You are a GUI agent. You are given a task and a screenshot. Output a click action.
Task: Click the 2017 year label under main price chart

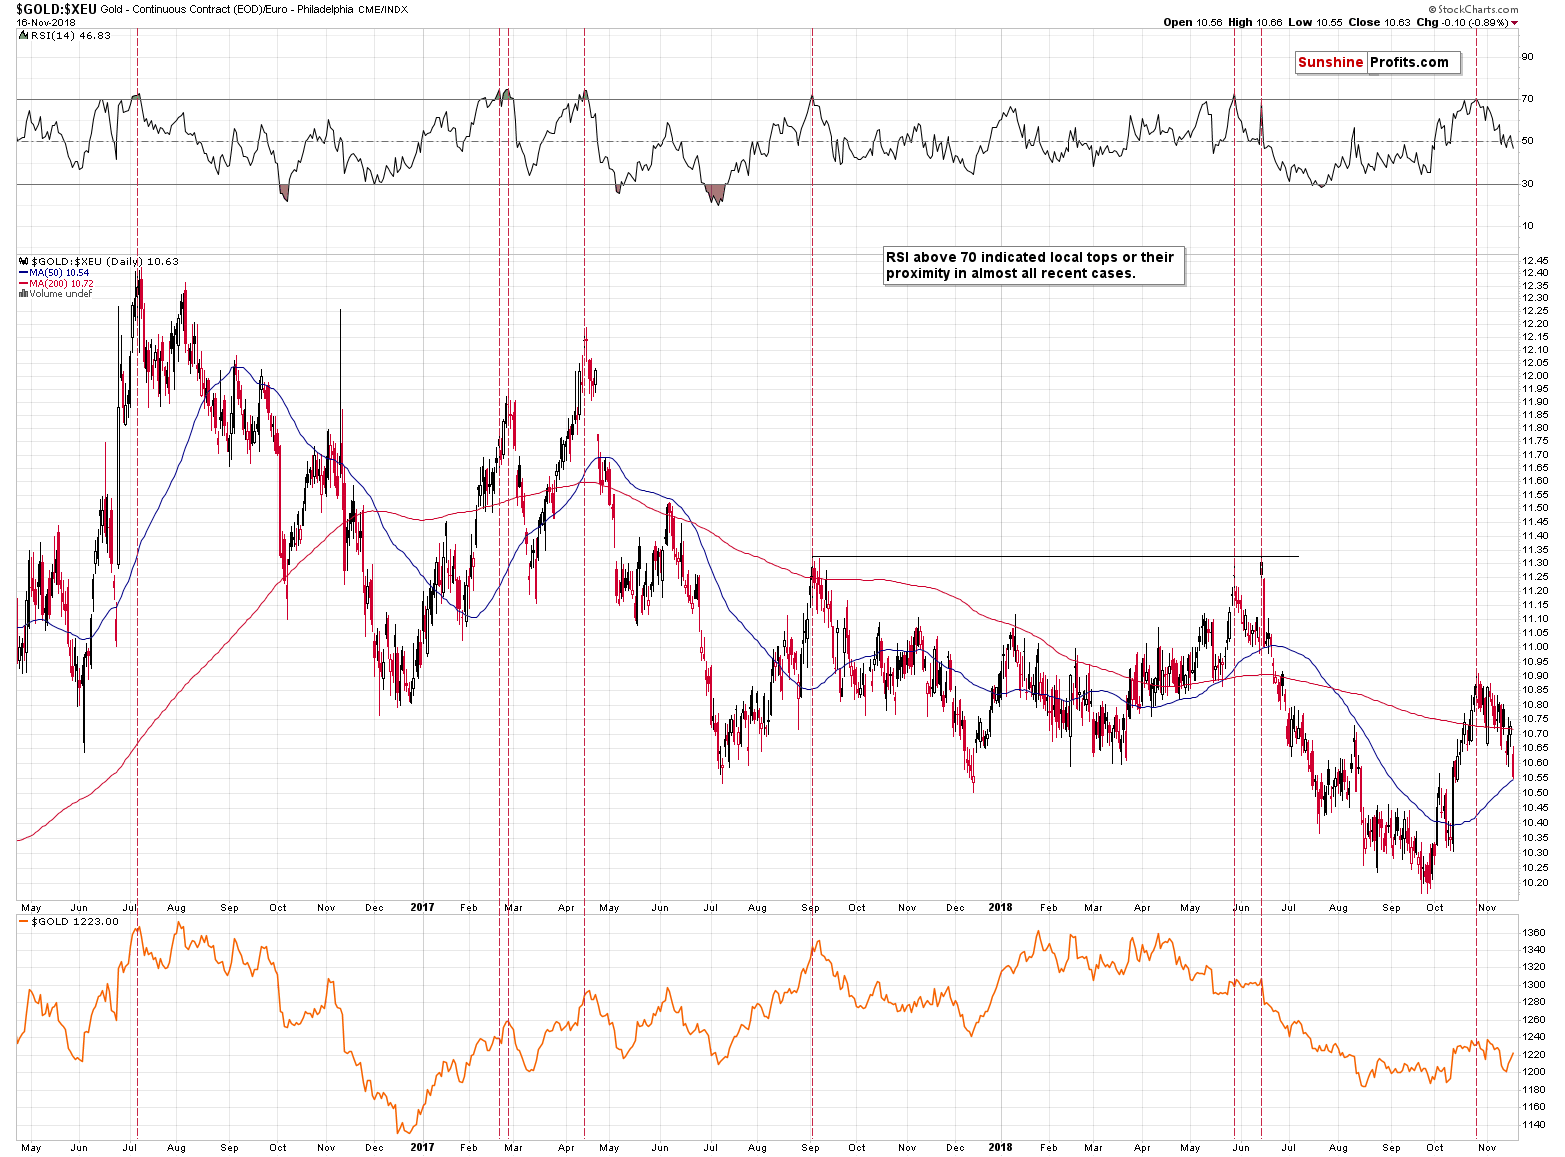point(422,908)
